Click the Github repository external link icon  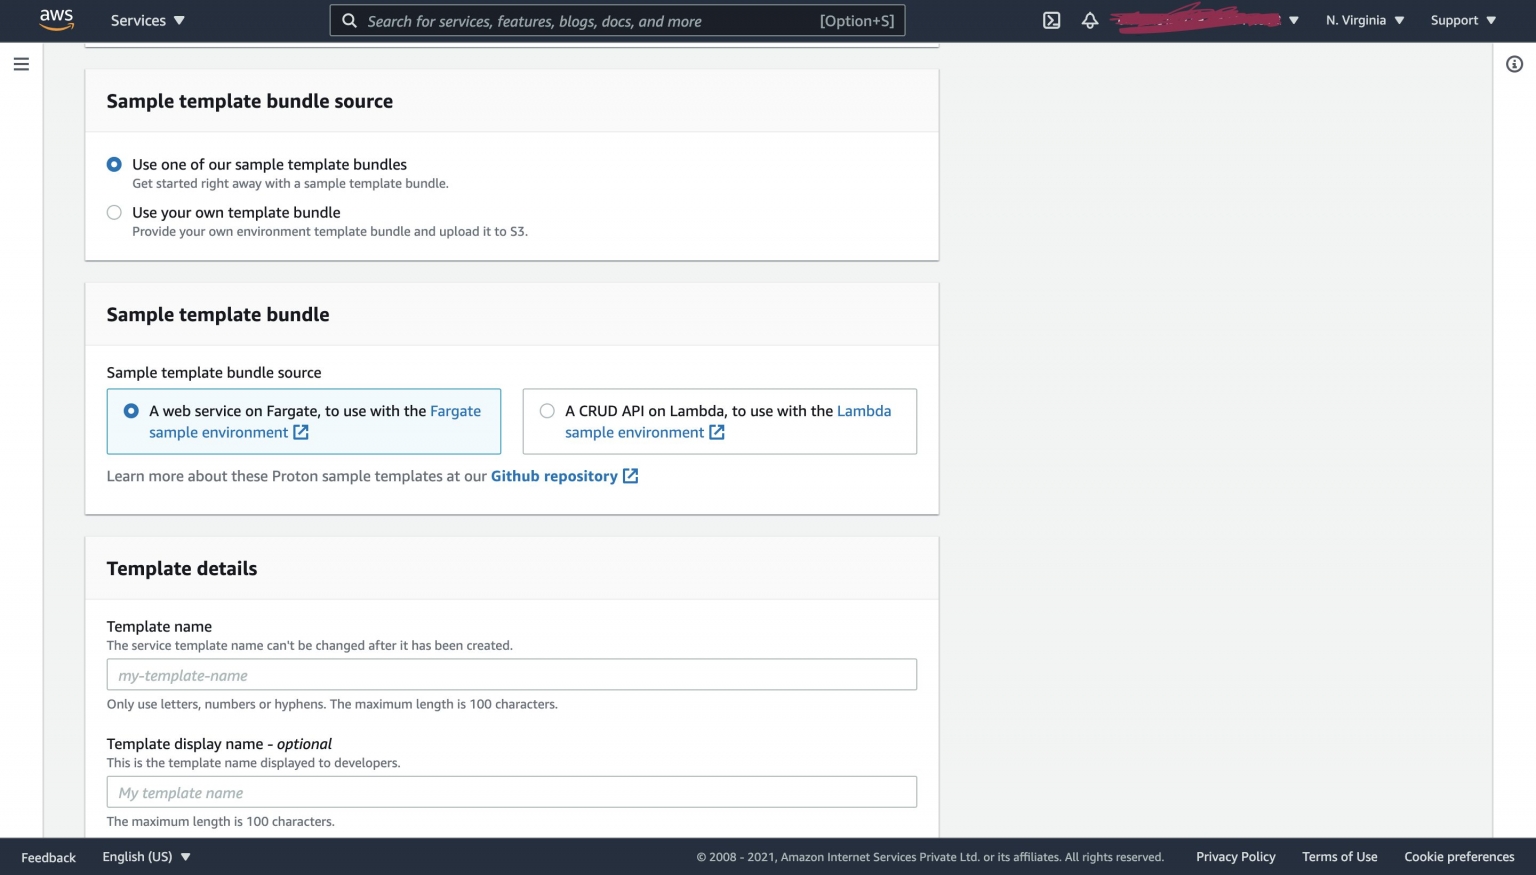[629, 476]
